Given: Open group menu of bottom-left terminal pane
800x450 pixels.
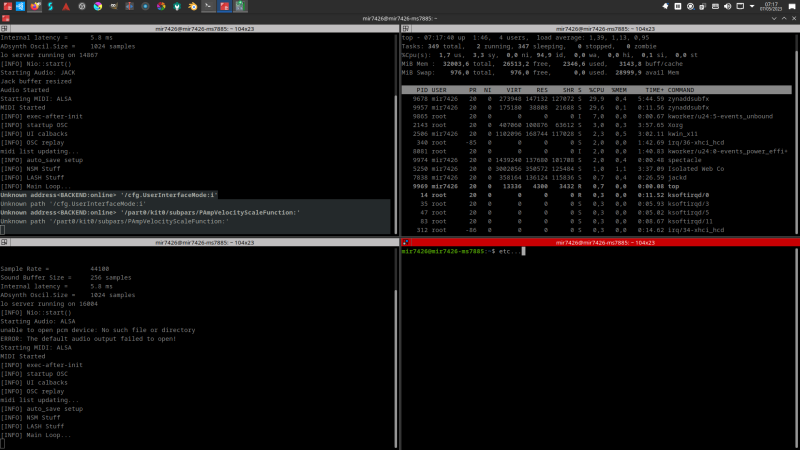Looking at the screenshot, I should (4, 242).
